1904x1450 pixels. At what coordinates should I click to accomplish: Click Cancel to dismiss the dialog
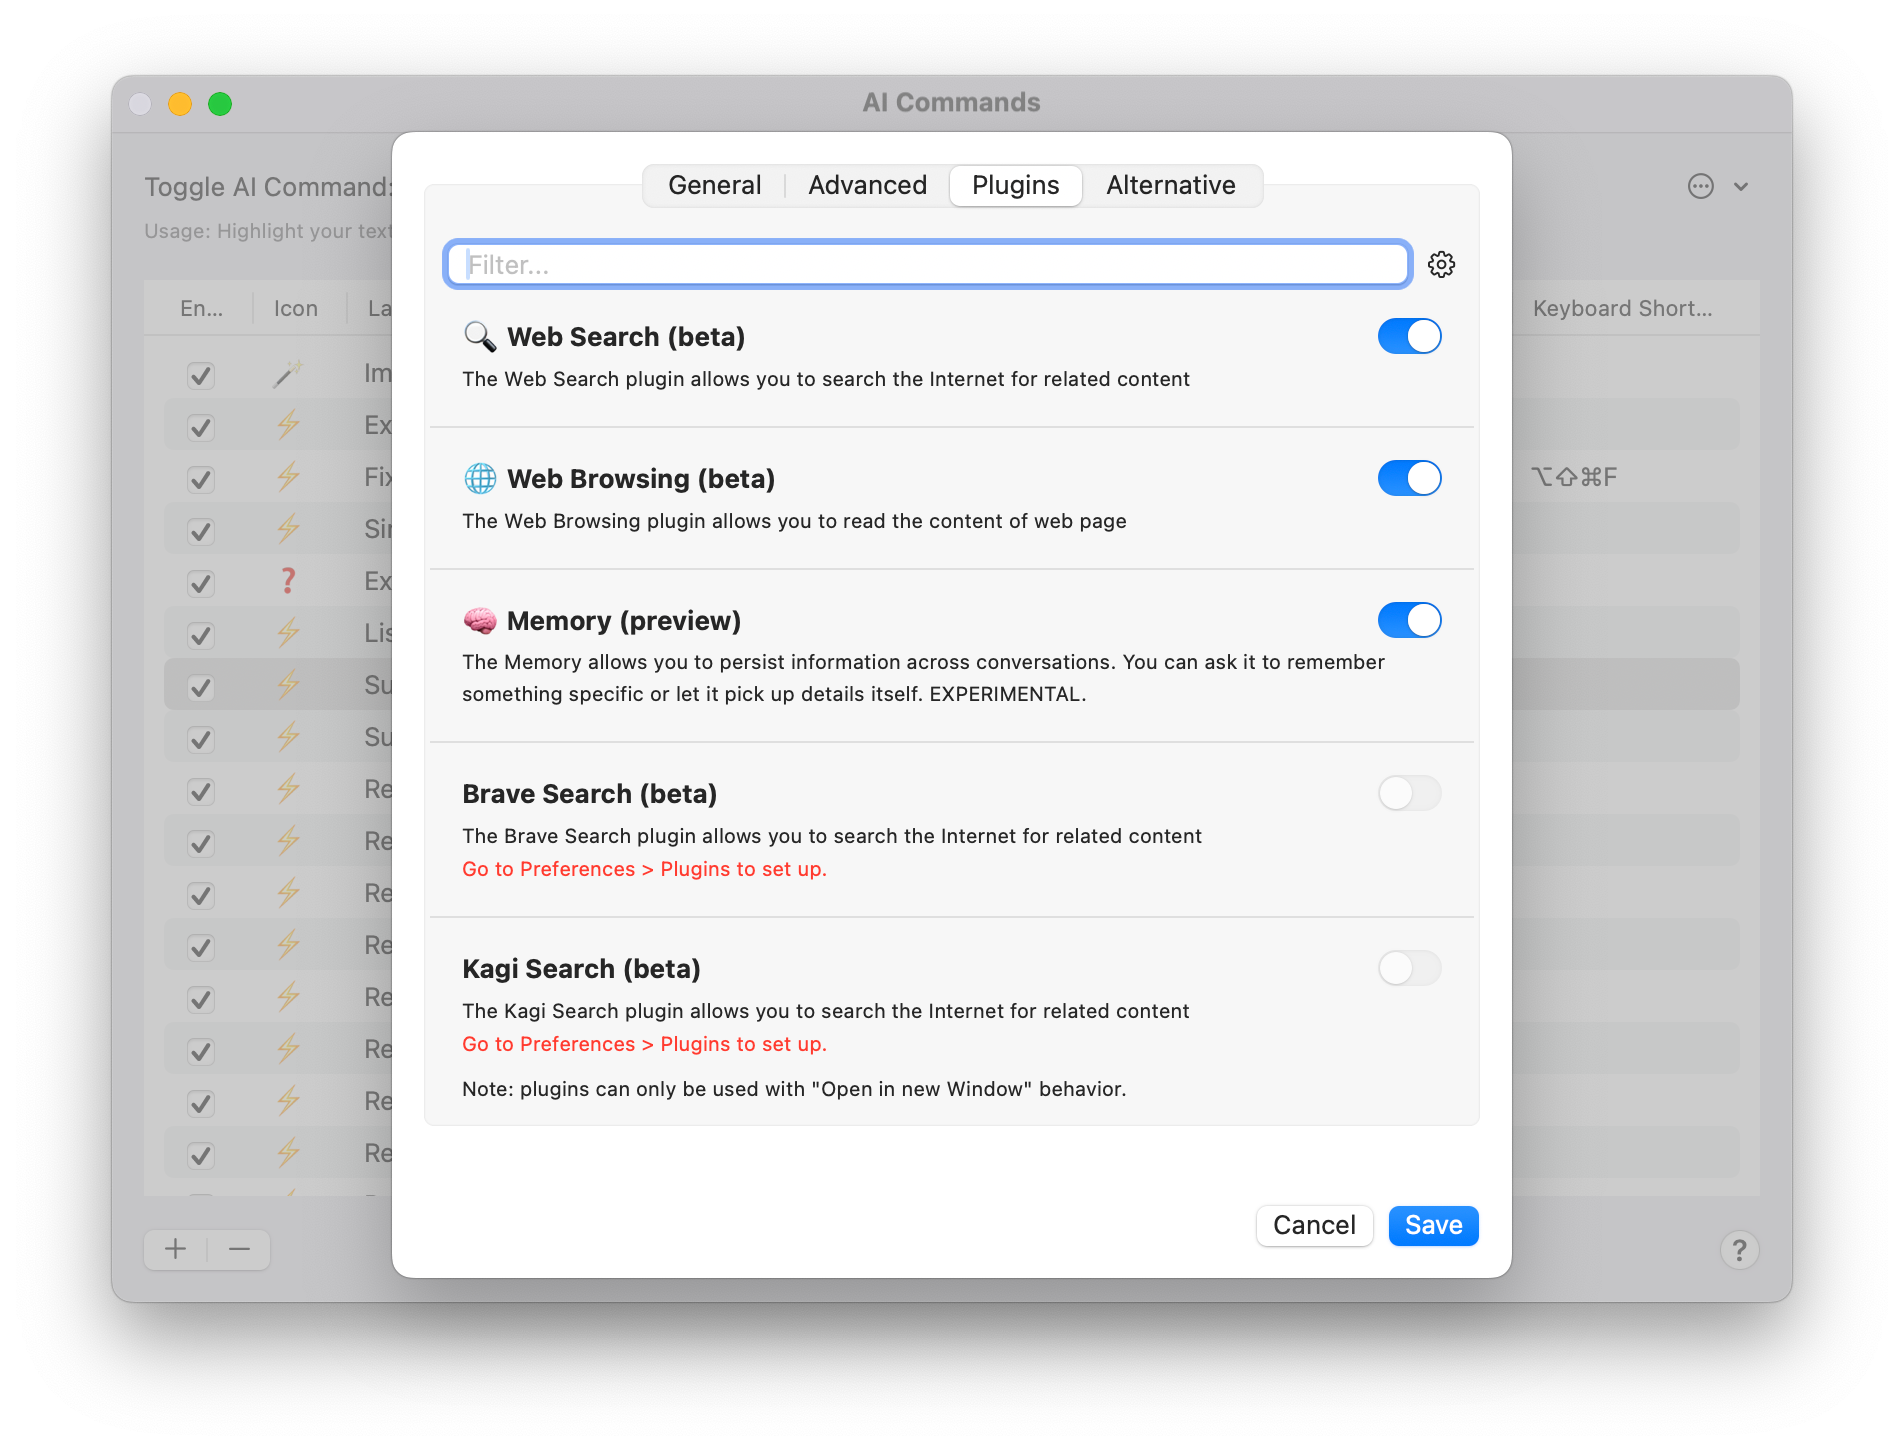pyautogui.click(x=1314, y=1225)
